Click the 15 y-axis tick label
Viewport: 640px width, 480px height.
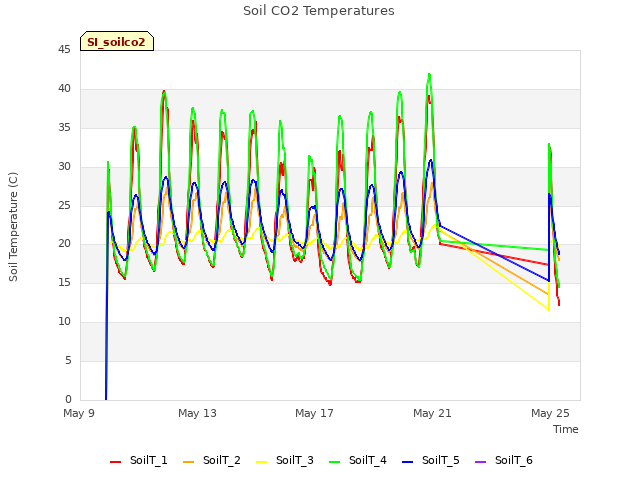click(64, 282)
